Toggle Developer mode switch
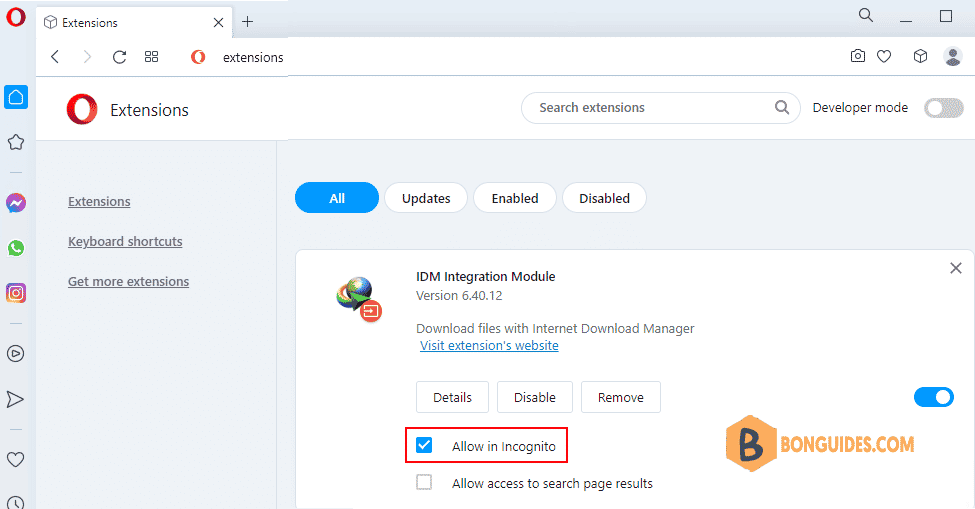Image resolution: width=975 pixels, height=509 pixels. click(943, 108)
